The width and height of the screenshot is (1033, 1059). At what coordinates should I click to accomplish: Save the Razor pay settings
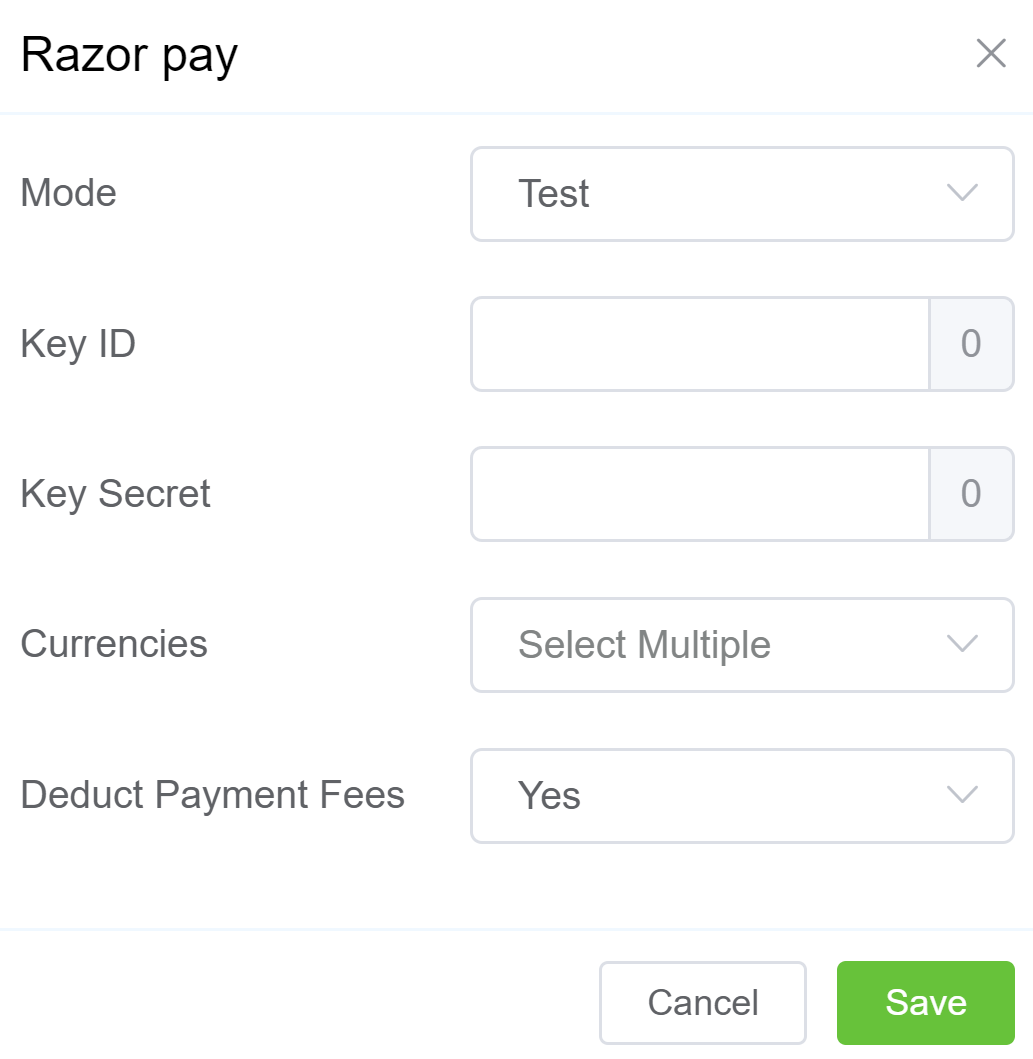(925, 1002)
